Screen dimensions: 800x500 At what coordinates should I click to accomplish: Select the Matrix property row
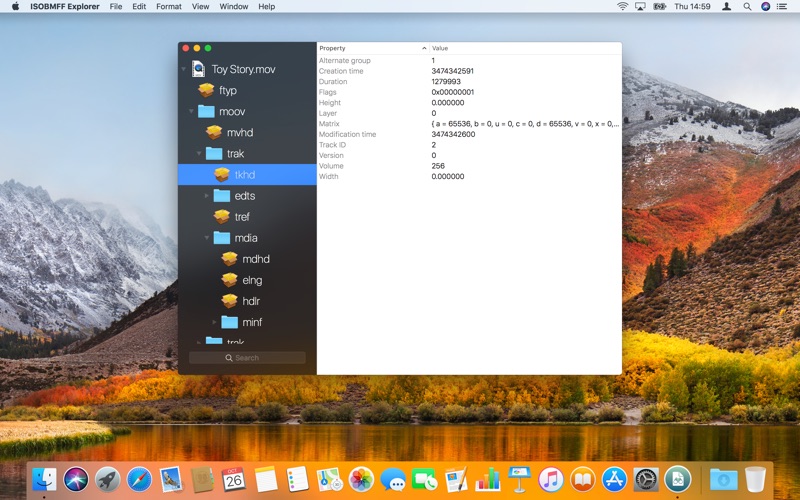click(469, 123)
